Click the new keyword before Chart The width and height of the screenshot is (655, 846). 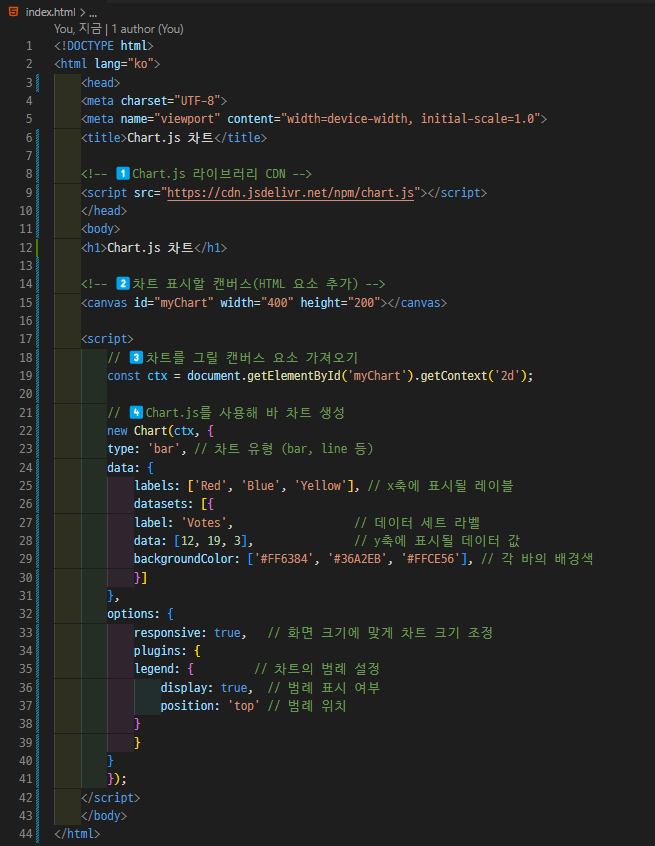pos(117,431)
